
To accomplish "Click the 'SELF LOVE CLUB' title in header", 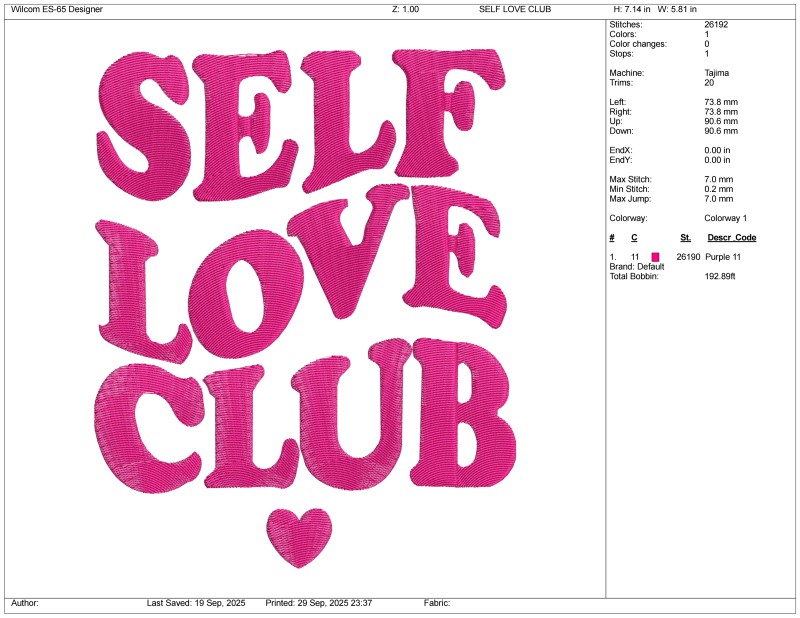I will [515, 9].
